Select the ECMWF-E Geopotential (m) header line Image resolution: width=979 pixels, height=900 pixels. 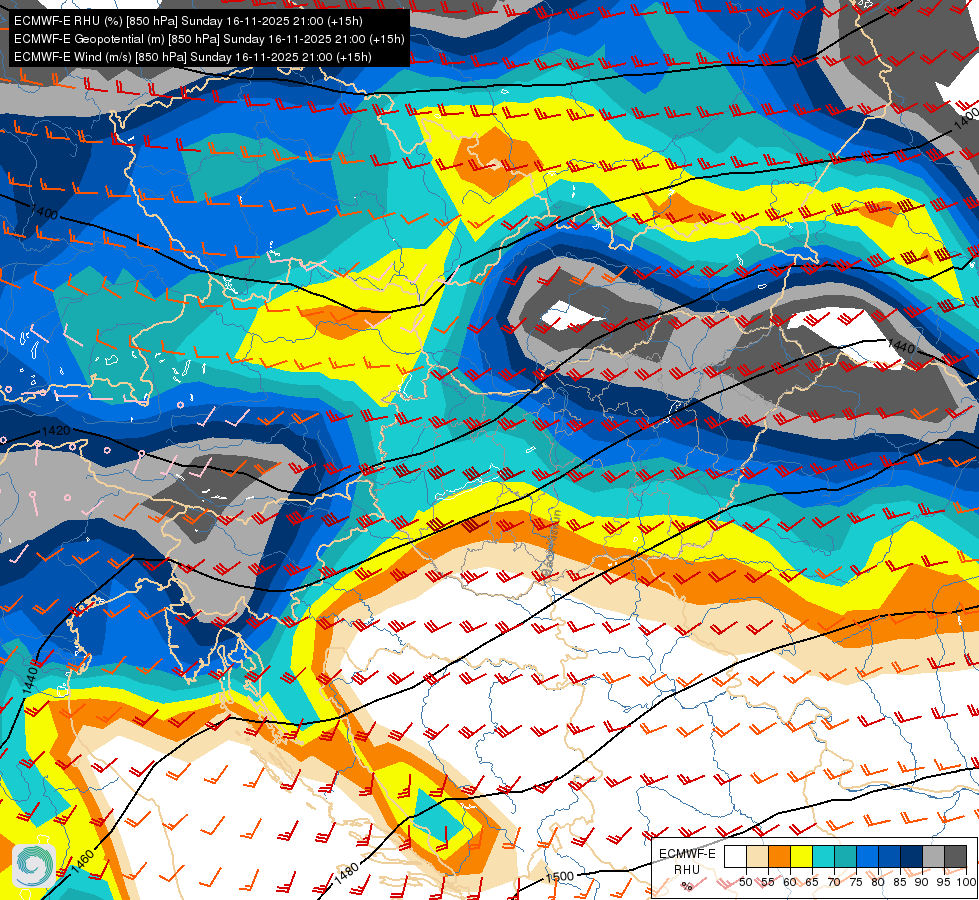[x=209, y=39]
